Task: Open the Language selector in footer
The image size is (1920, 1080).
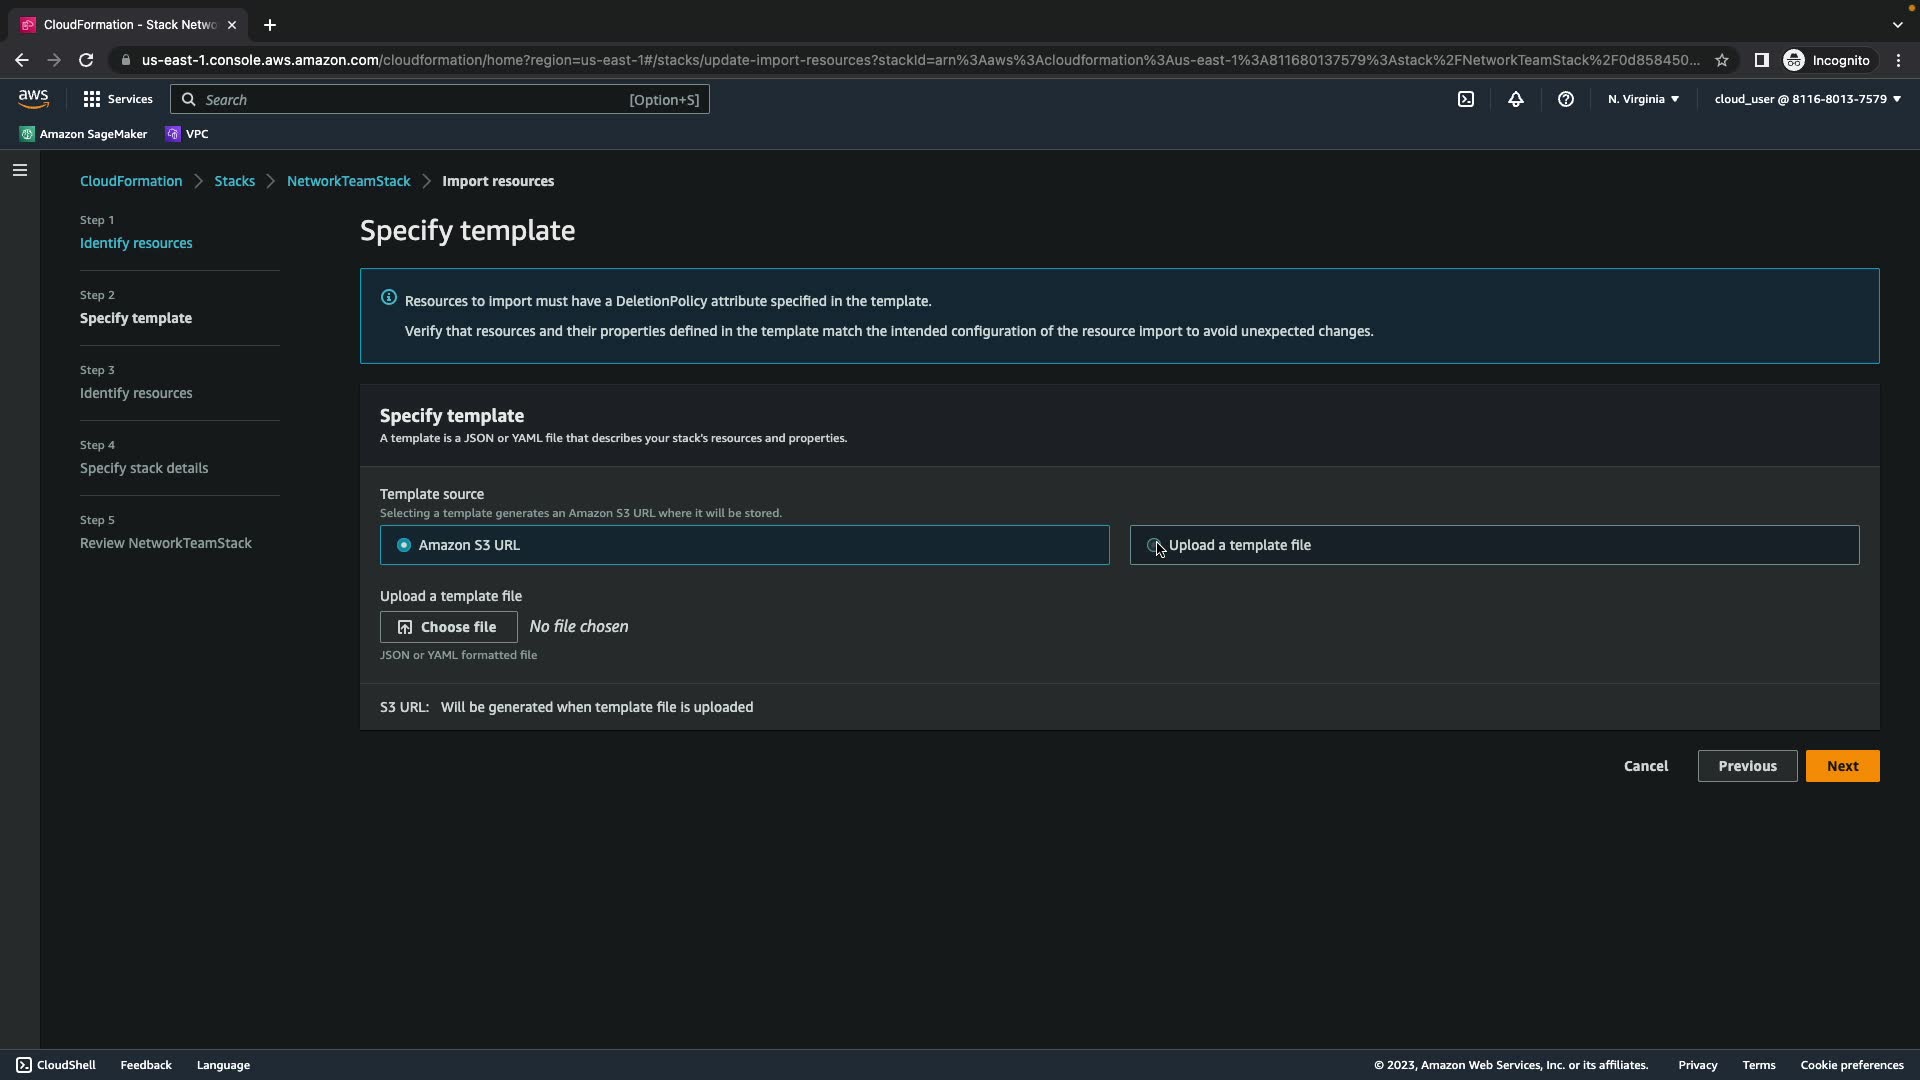Action: [223, 1065]
